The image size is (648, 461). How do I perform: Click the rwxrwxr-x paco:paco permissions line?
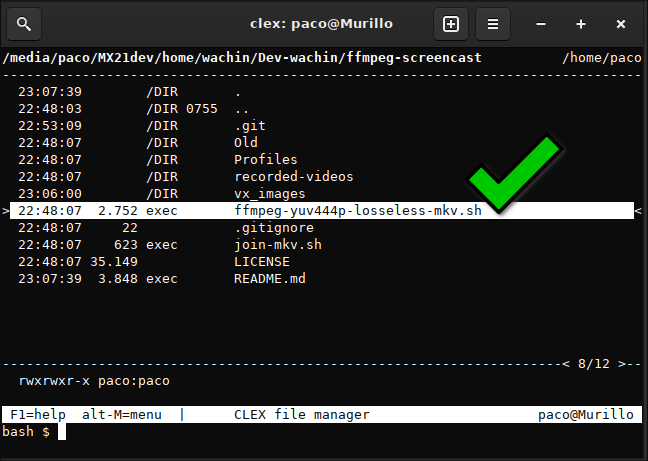point(94,380)
